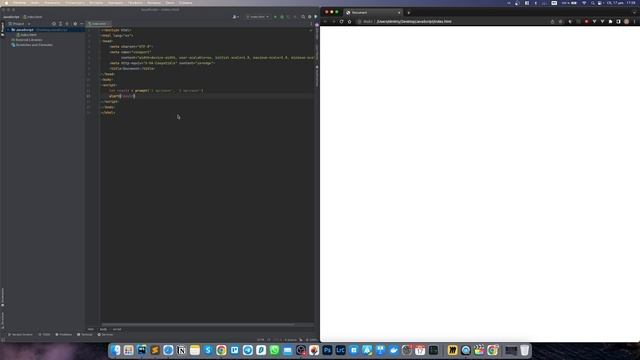Collapse the javascript project root folder
Screen dimensions: 640x360
pos(8,30)
